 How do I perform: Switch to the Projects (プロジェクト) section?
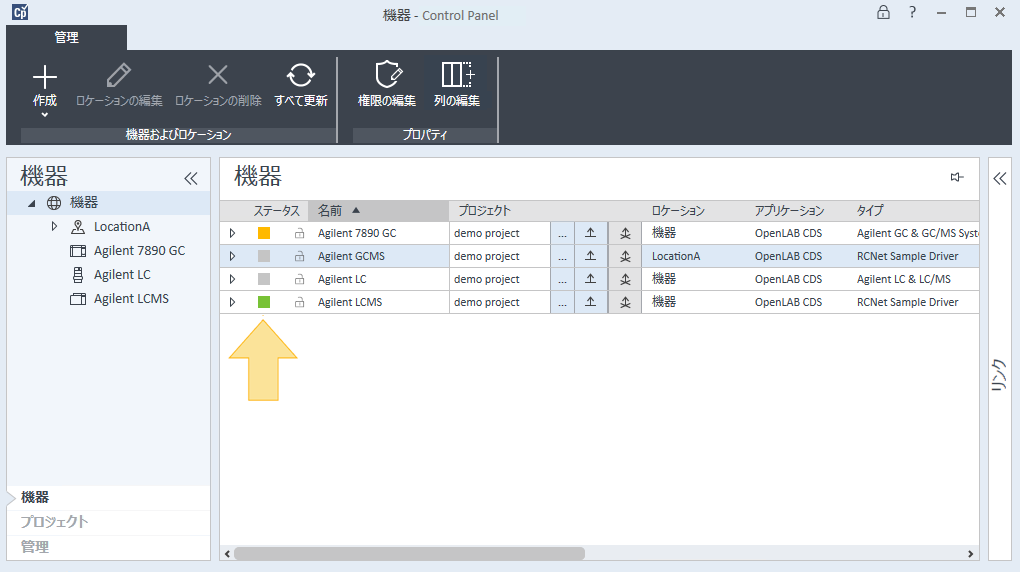coord(55,522)
